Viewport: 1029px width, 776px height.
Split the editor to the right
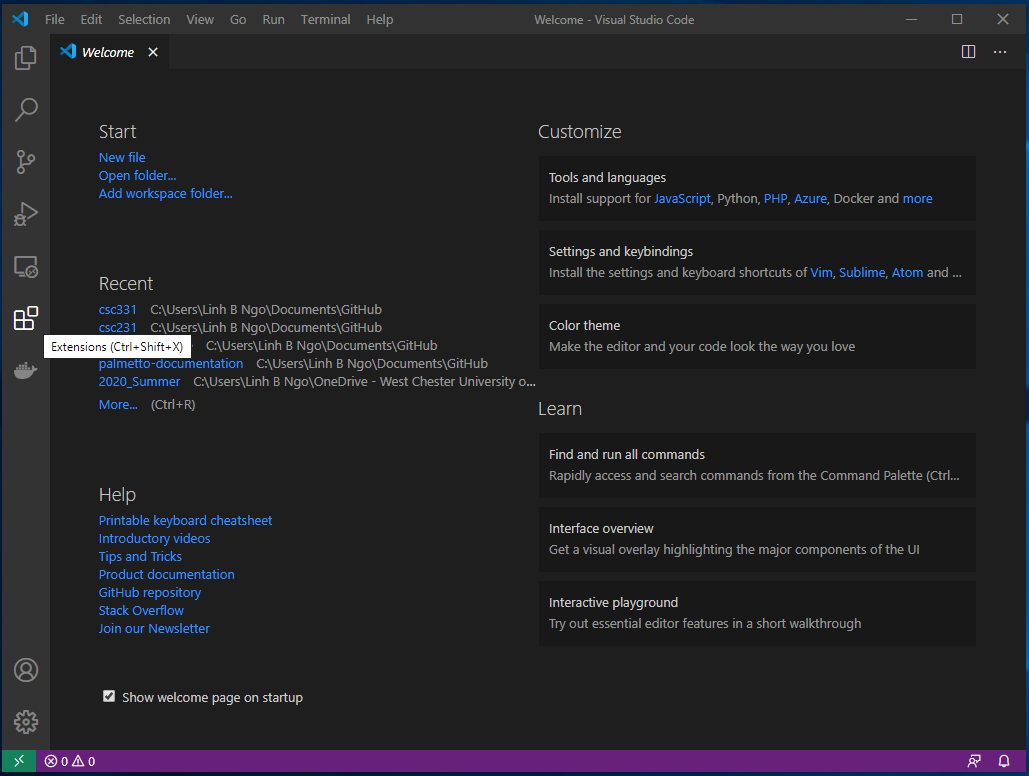[x=968, y=52]
